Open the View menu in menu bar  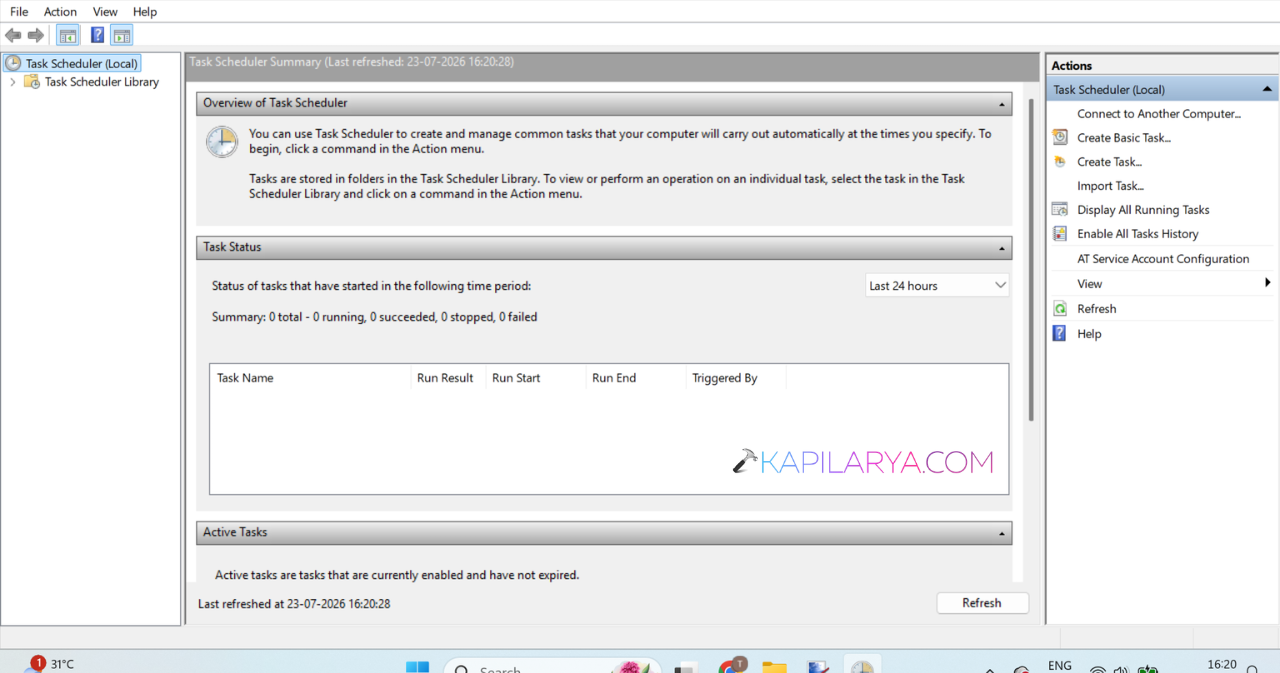[105, 12]
